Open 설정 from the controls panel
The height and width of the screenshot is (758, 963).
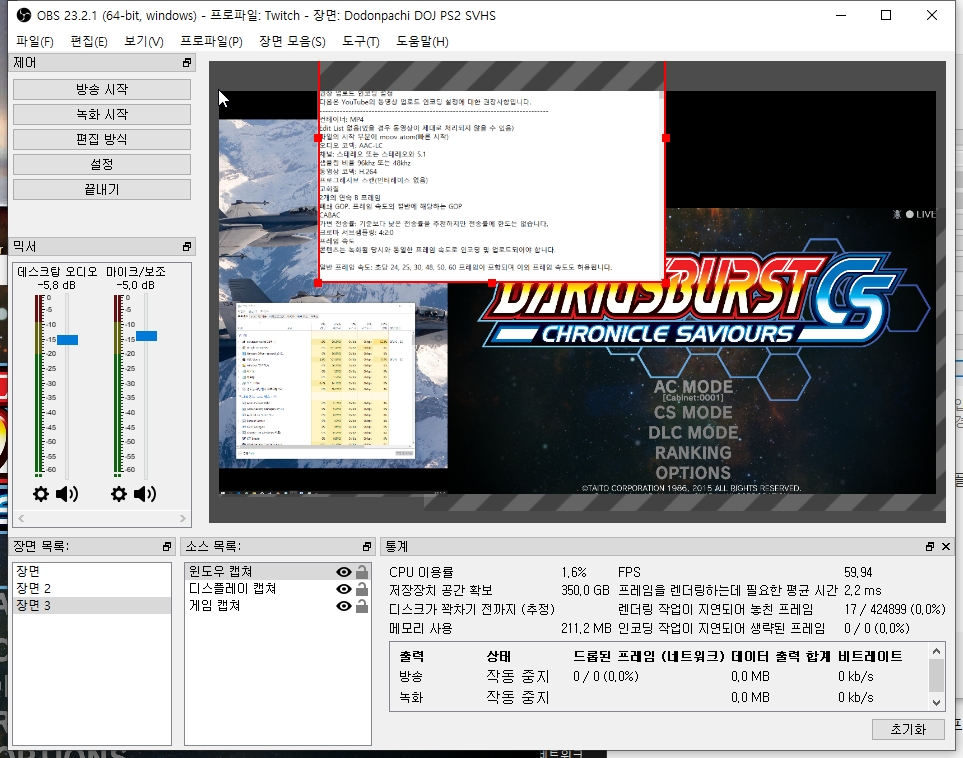coord(102,165)
